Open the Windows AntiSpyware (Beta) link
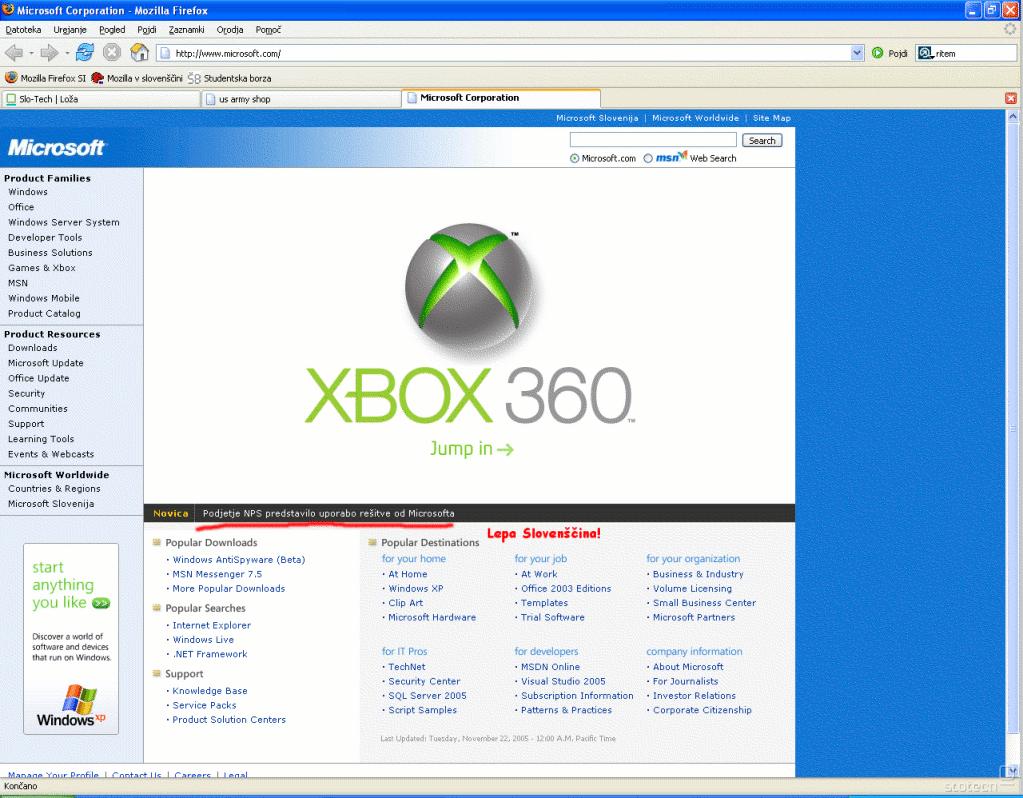Image resolution: width=1023 pixels, height=798 pixels. 238,560
